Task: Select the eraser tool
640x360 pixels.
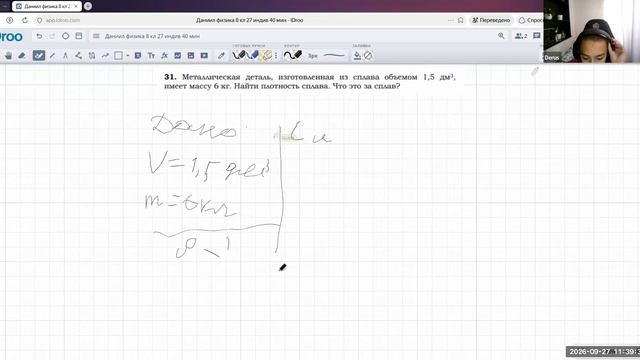Action: pos(22,56)
